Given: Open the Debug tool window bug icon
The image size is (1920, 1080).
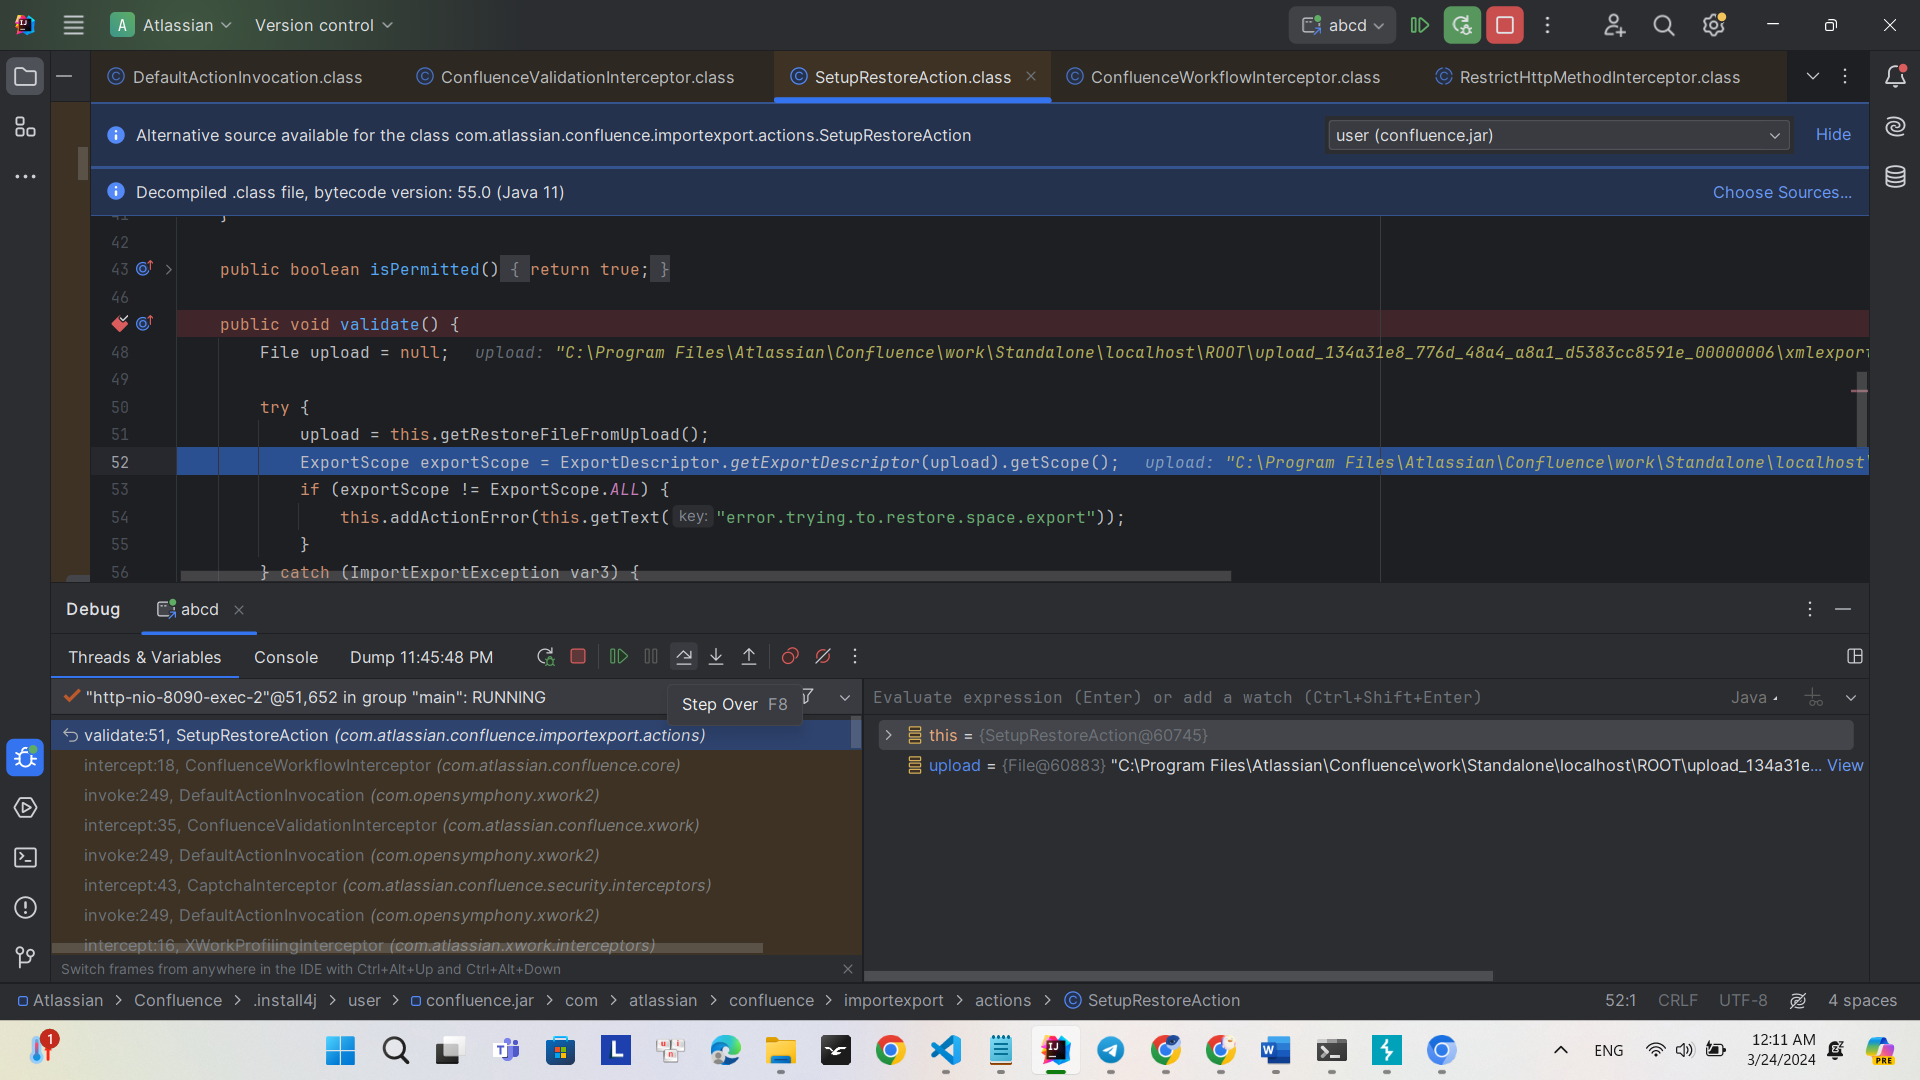Looking at the screenshot, I should [x=25, y=758].
